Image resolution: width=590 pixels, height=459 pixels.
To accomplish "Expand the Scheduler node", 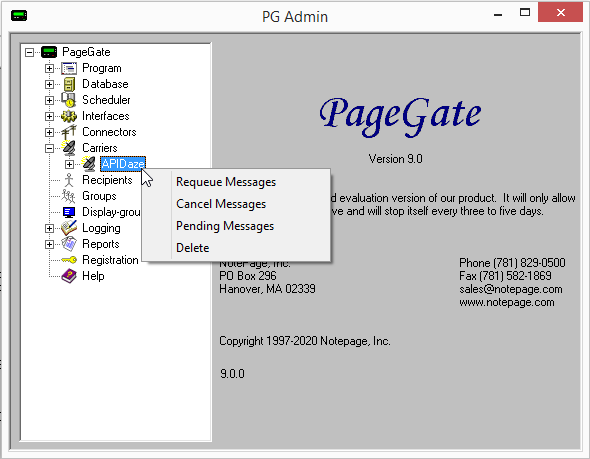I will point(49,100).
